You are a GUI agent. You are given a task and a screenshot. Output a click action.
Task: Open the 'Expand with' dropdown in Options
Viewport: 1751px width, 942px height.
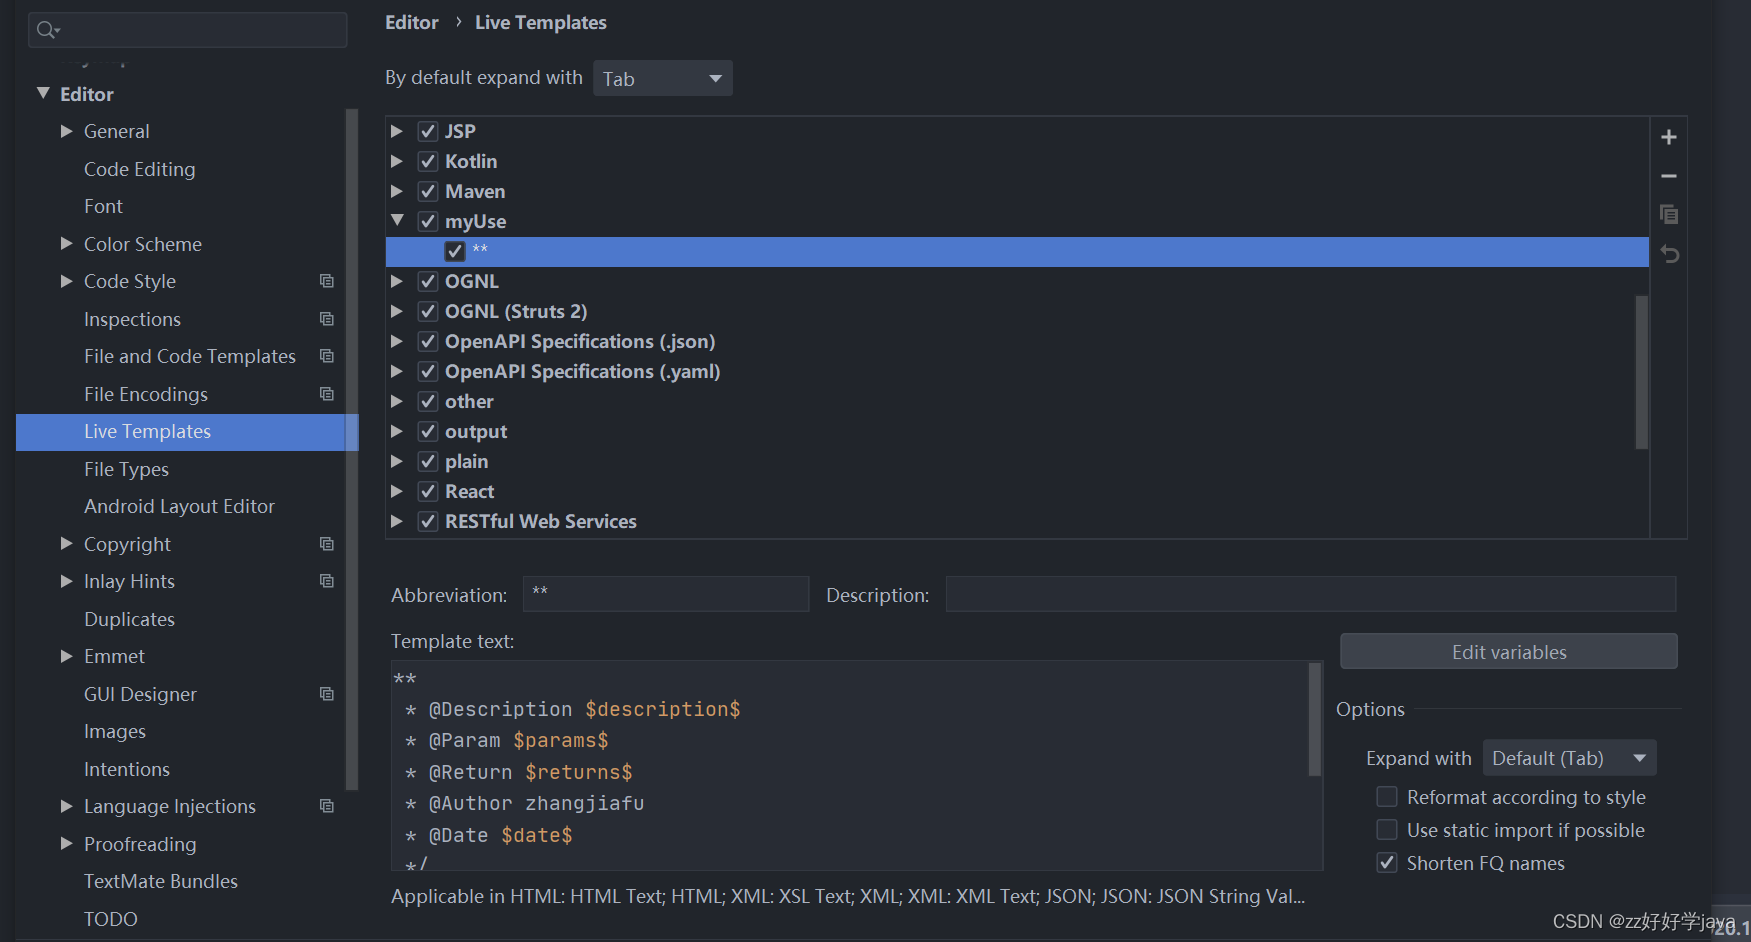tap(1568, 757)
